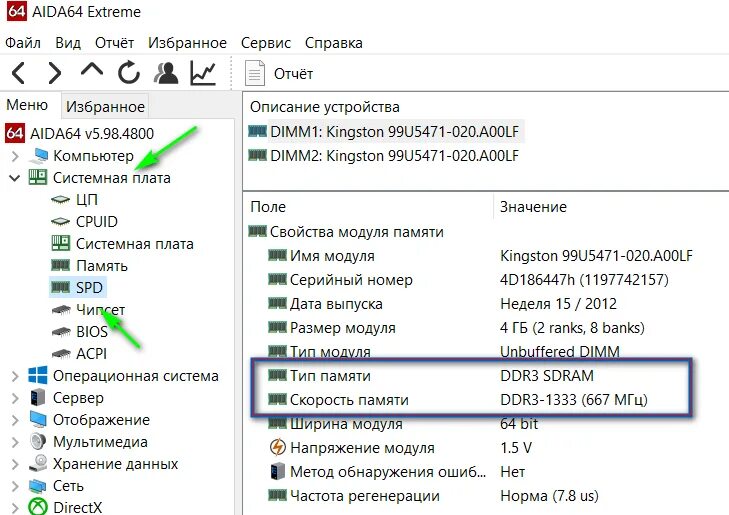Expand the Операционная система node
729x515 pixels.
[15, 376]
